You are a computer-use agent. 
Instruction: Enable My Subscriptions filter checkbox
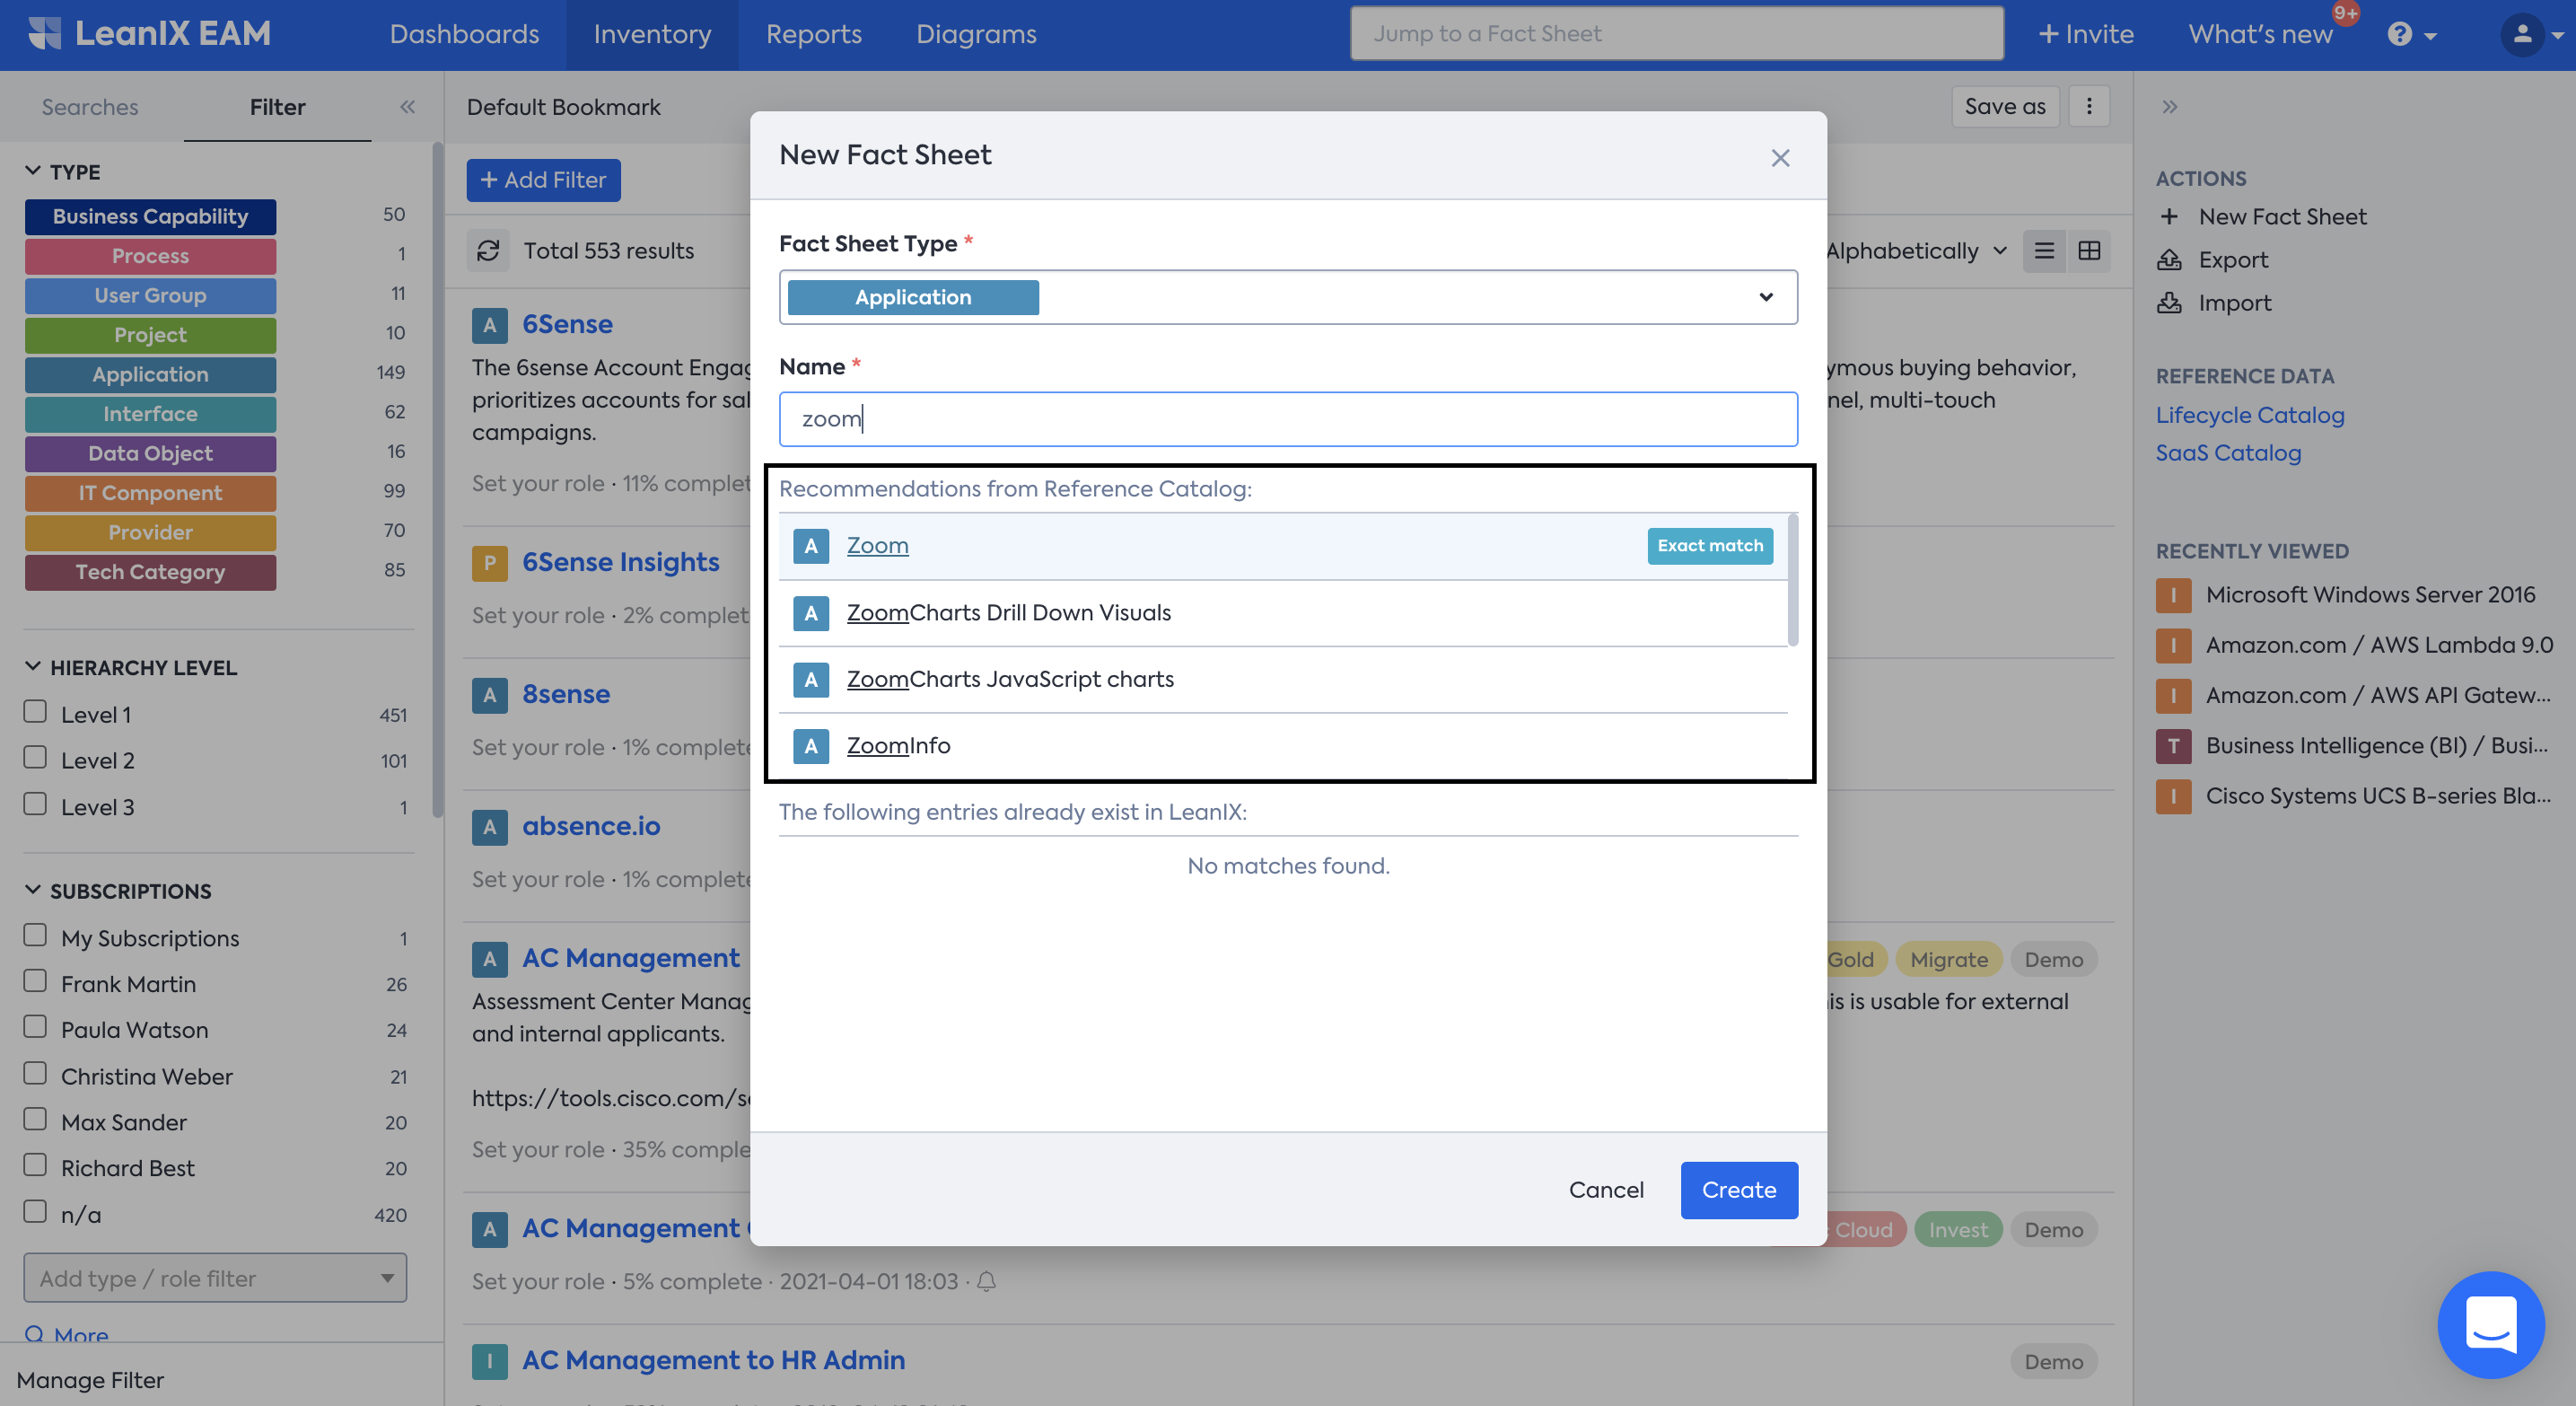[x=35, y=935]
